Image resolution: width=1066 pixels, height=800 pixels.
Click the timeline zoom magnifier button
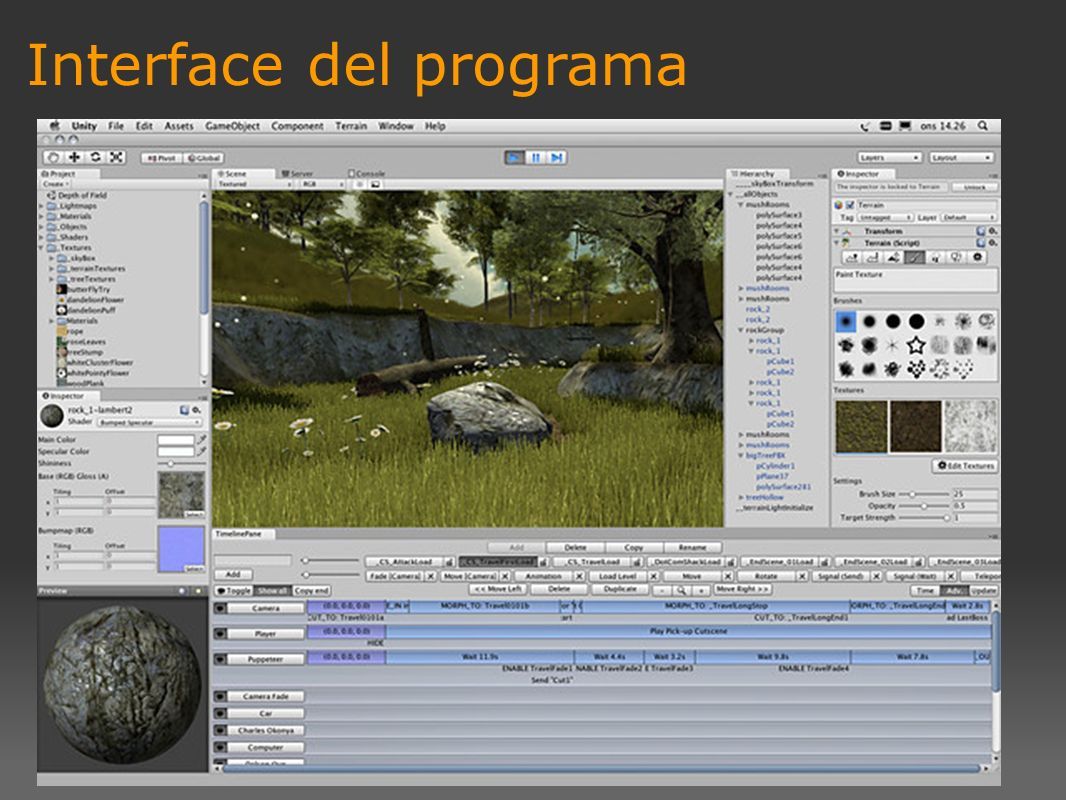click(x=681, y=591)
